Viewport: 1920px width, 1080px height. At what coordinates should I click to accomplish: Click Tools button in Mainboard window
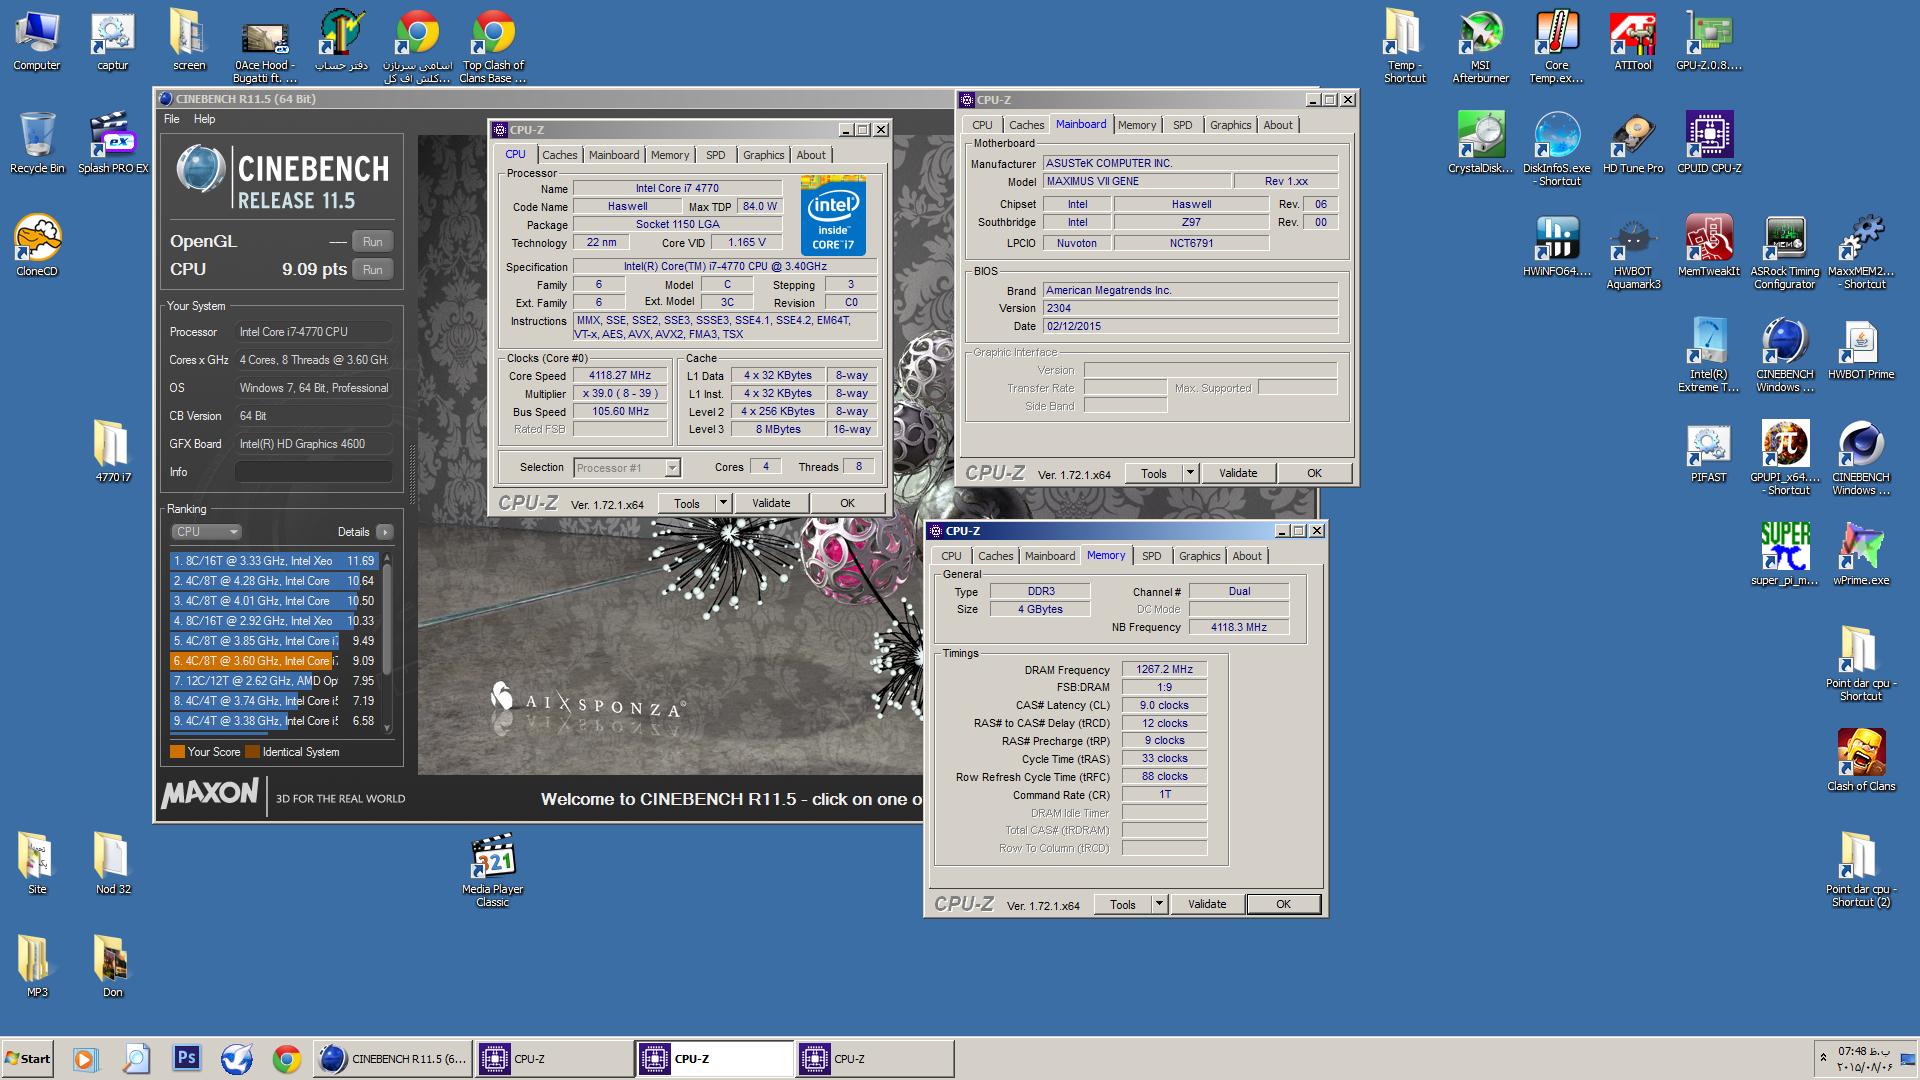click(1153, 473)
